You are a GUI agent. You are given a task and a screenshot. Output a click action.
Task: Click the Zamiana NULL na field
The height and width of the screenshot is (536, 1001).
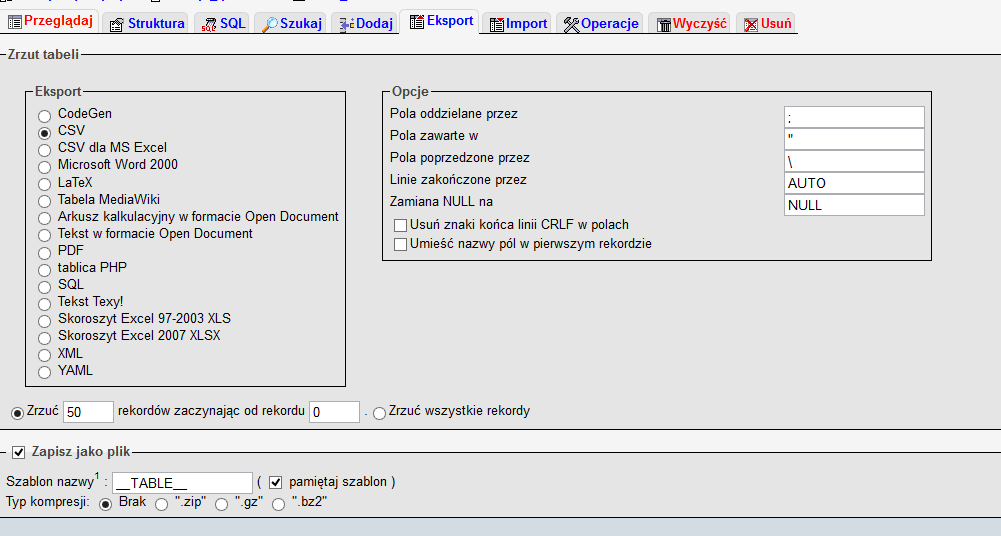click(x=854, y=205)
